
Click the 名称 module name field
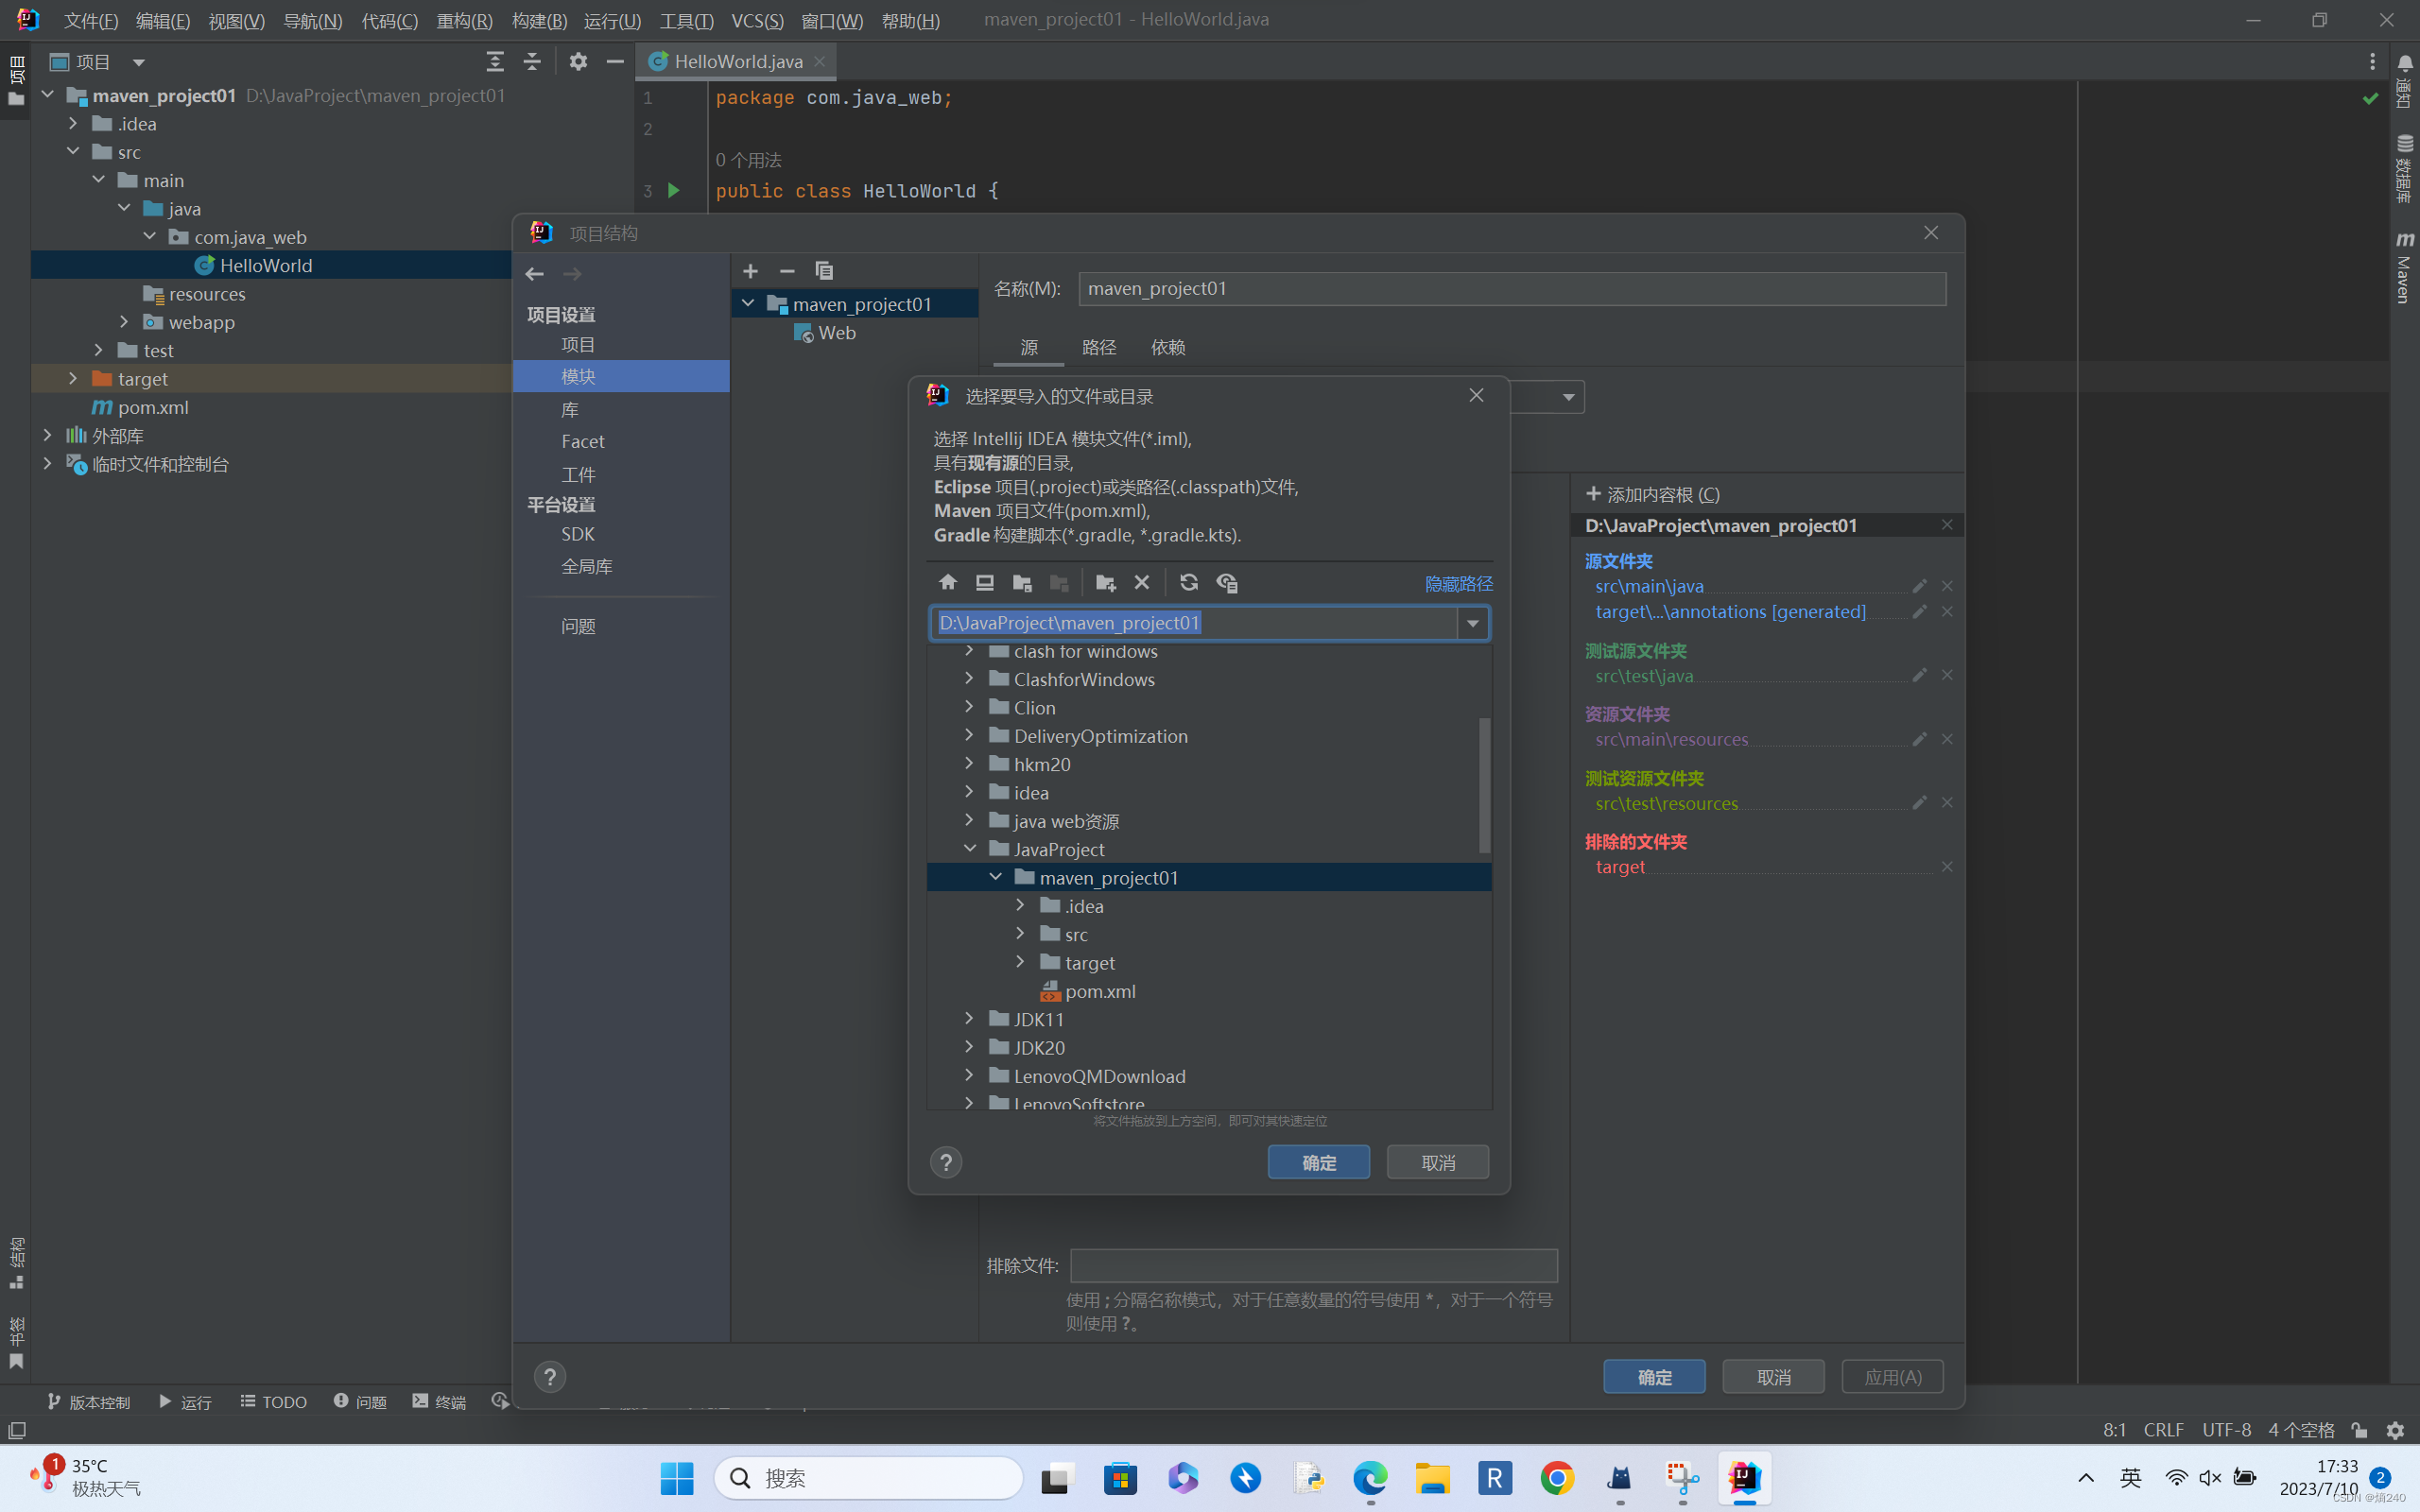pyautogui.click(x=1512, y=289)
